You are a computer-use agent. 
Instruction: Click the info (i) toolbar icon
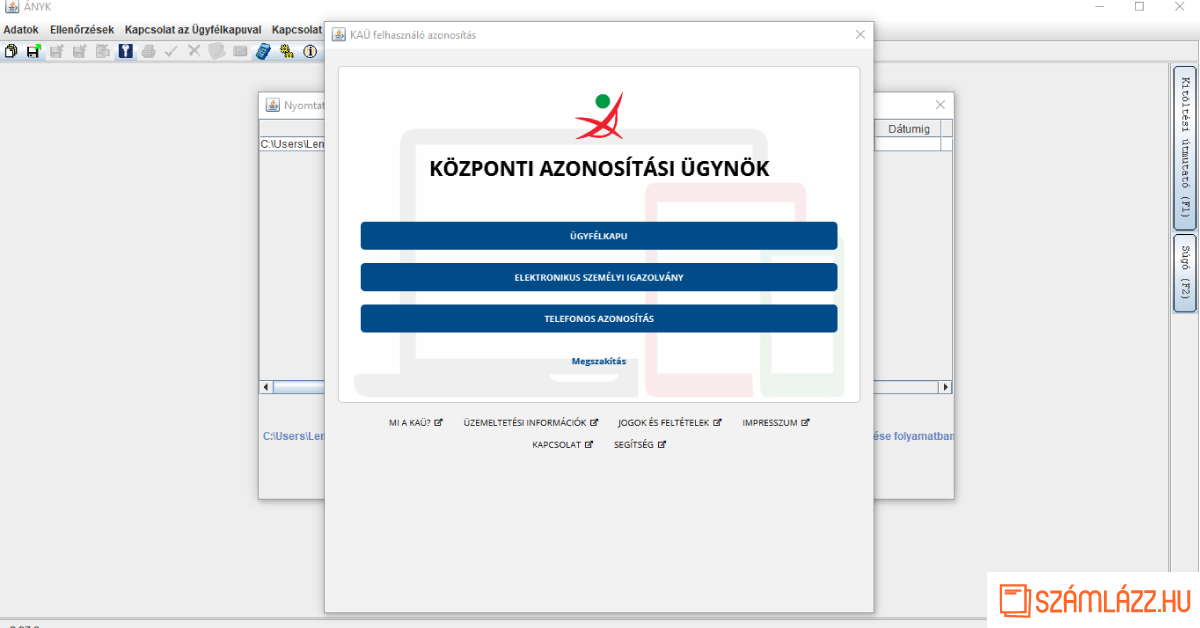point(310,51)
